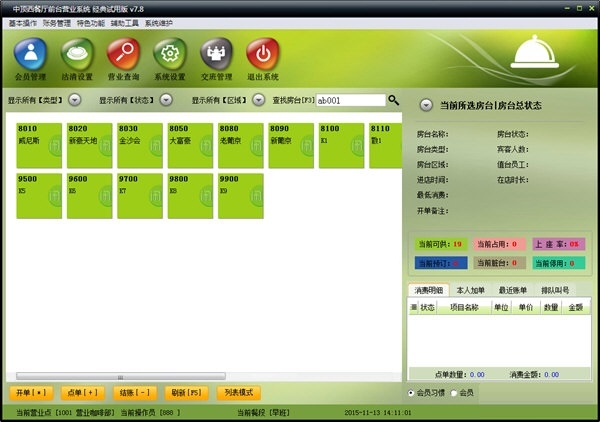
Task: Select room tile 8050 大富豪
Action: (190, 142)
